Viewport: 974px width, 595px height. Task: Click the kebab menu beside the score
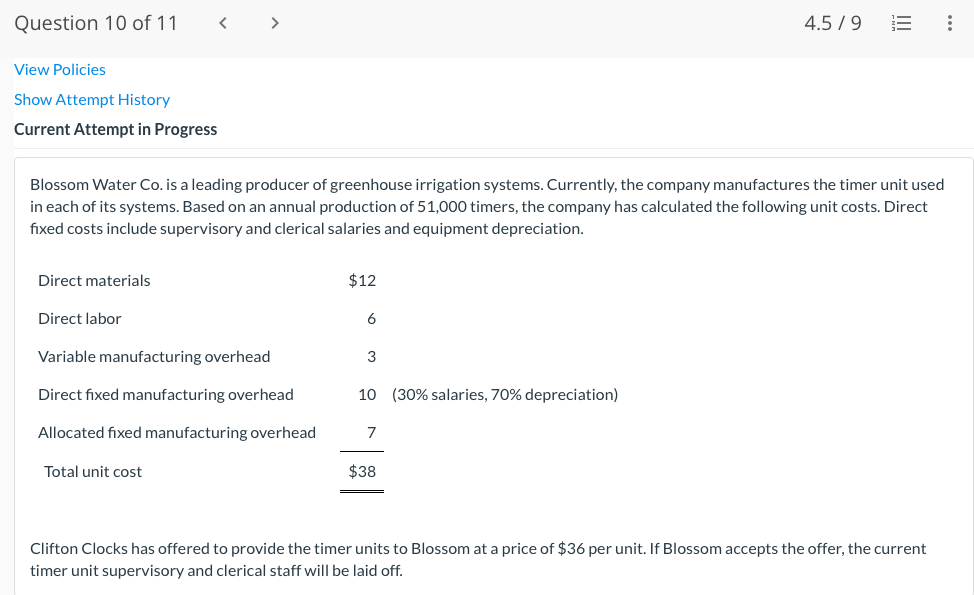pyautogui.click(x=949, y=22)
